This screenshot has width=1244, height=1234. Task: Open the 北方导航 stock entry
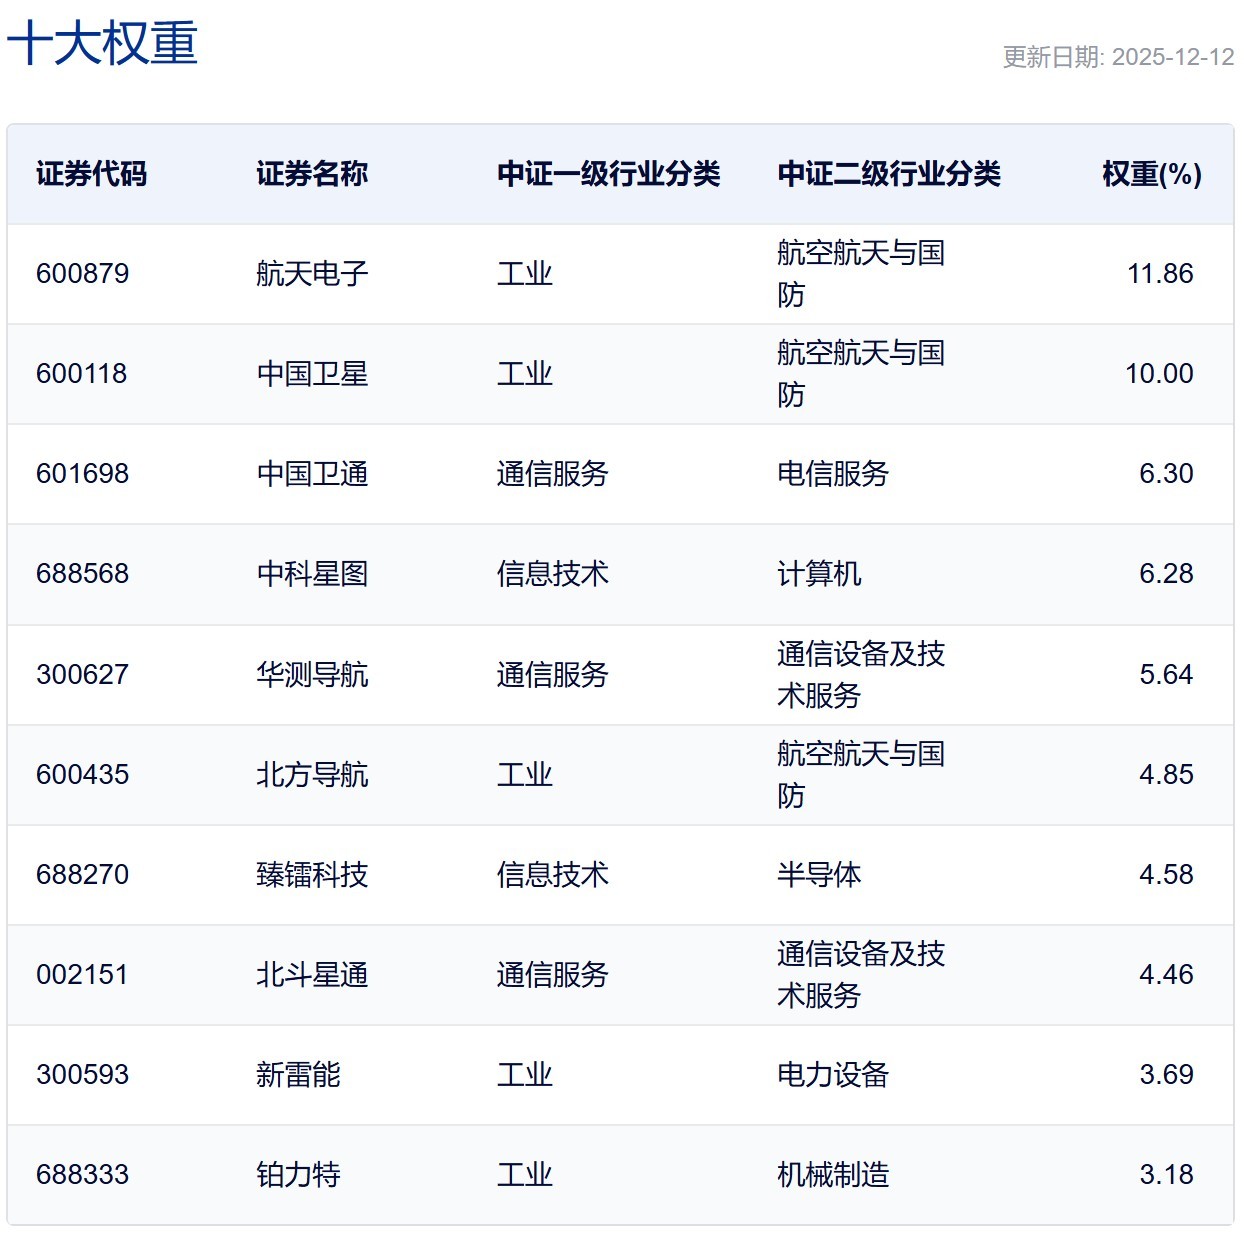(311, 774)
